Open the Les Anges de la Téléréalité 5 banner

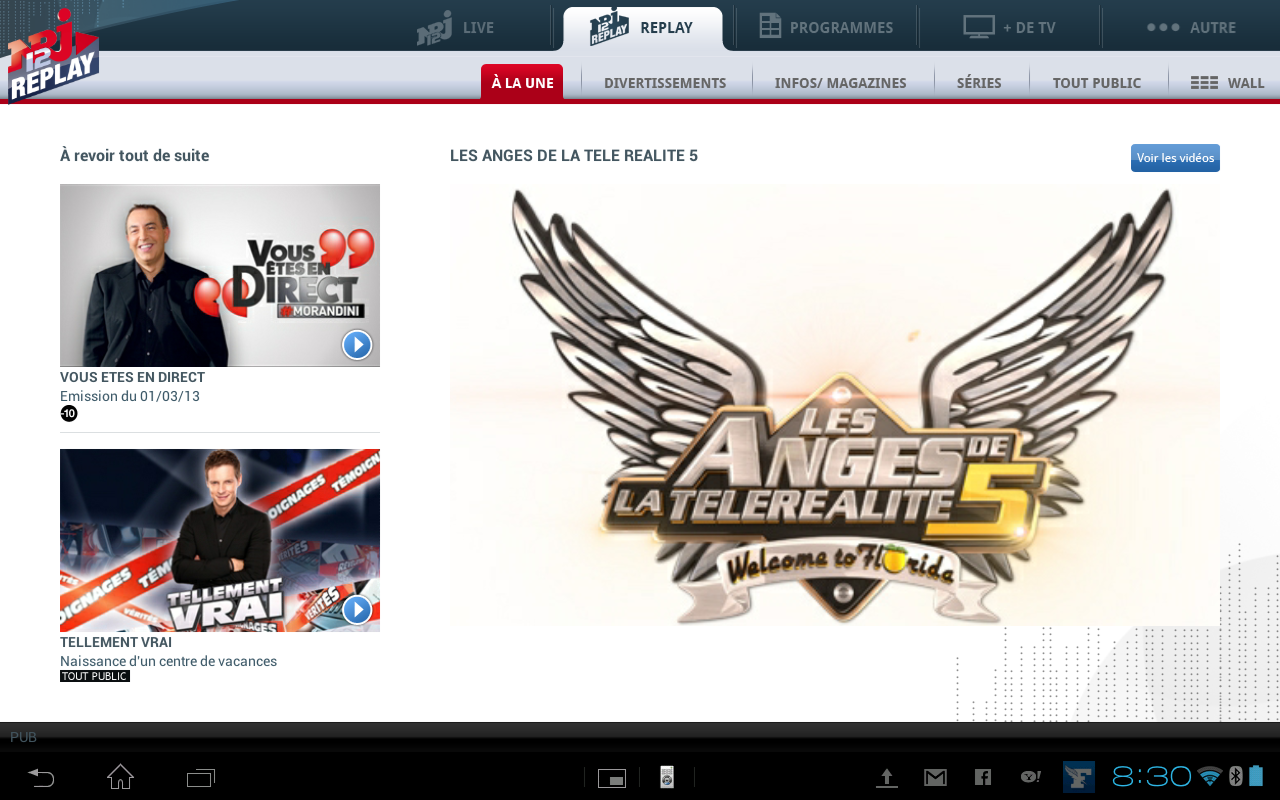(835, 405)
